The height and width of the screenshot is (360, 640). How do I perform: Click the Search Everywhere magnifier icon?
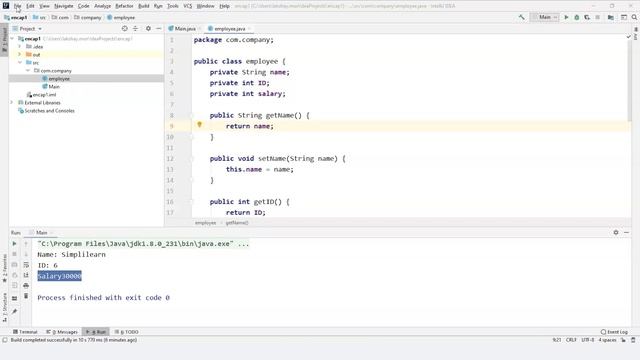click(634, 17)
